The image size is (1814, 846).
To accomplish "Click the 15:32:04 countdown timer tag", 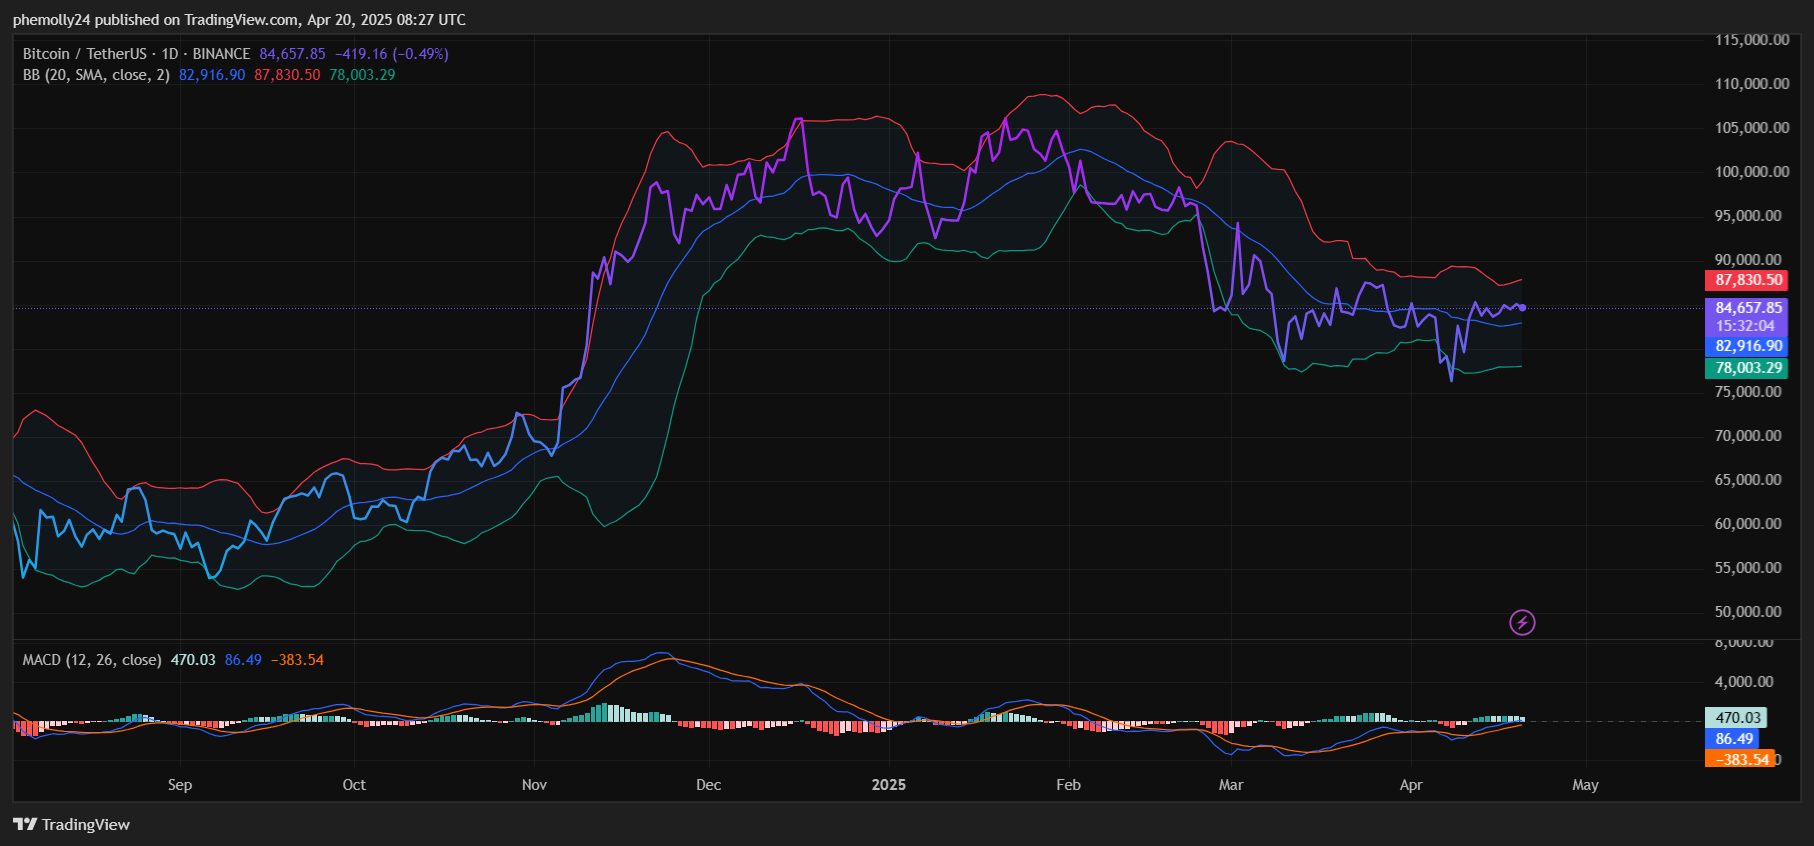I will pos(1745,326).
